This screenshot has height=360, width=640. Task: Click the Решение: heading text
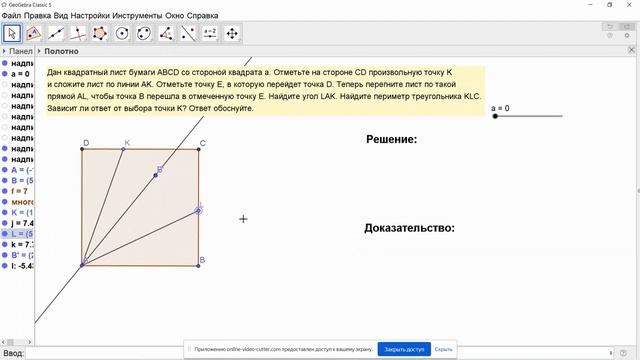391,140
